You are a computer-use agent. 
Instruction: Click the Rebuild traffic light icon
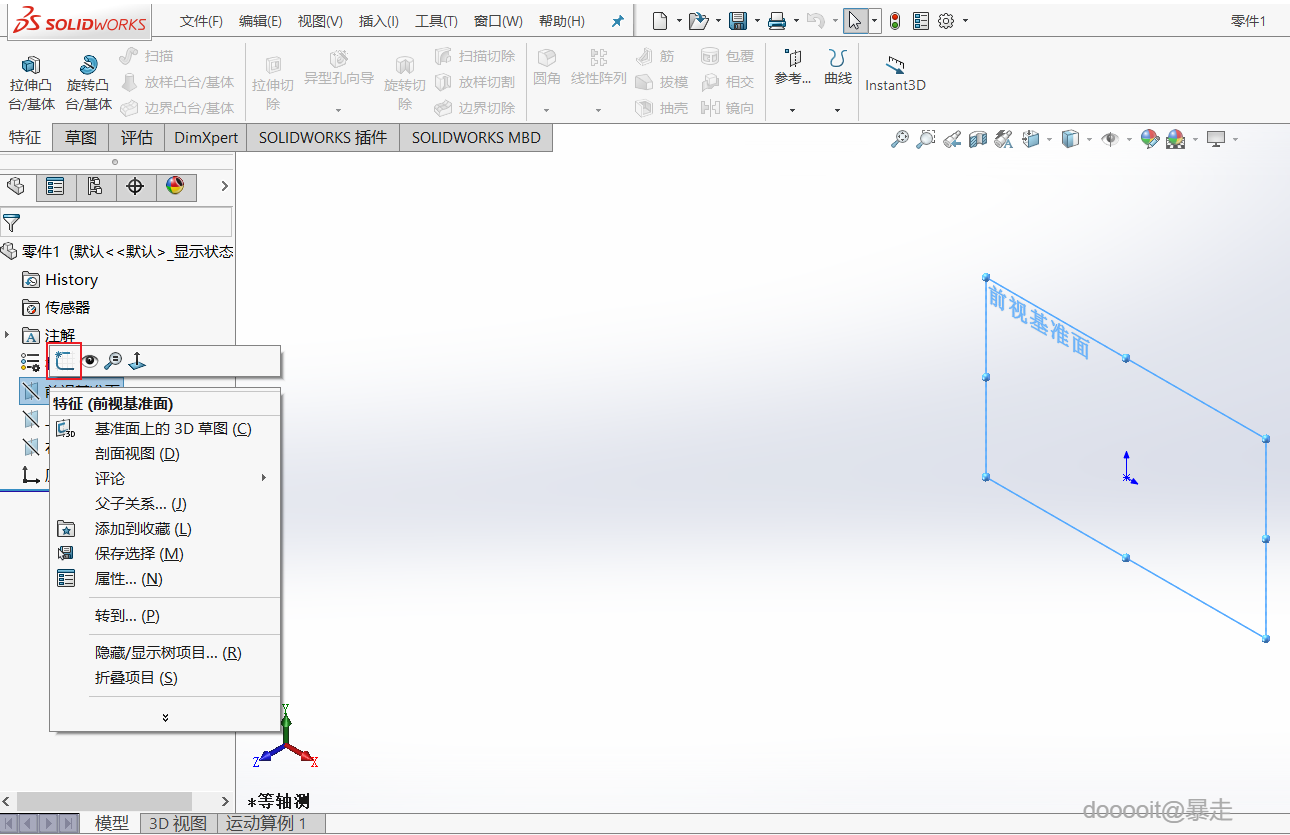click(895, 21)
